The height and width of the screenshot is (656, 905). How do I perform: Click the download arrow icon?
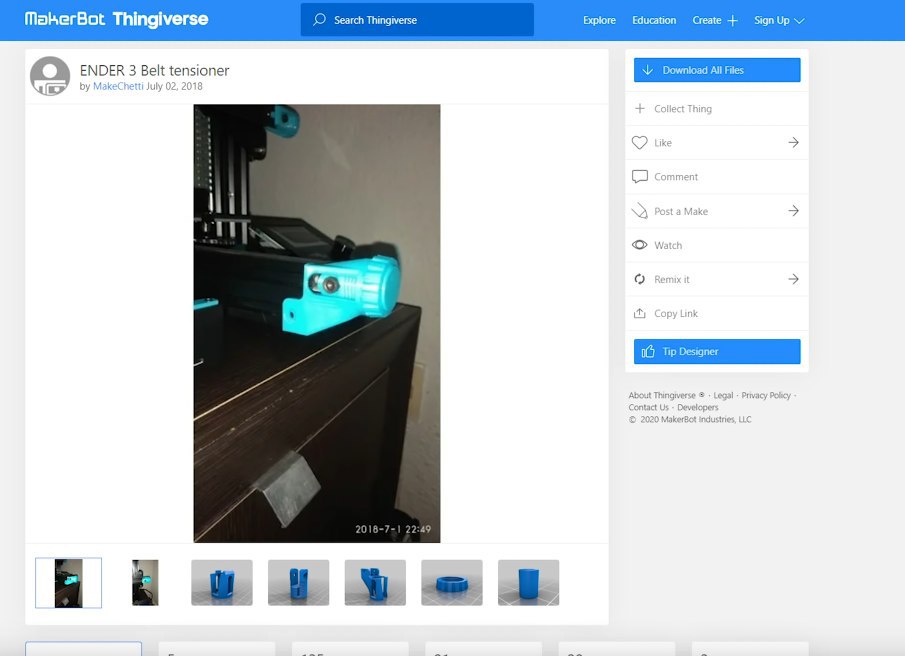[648, 70]
